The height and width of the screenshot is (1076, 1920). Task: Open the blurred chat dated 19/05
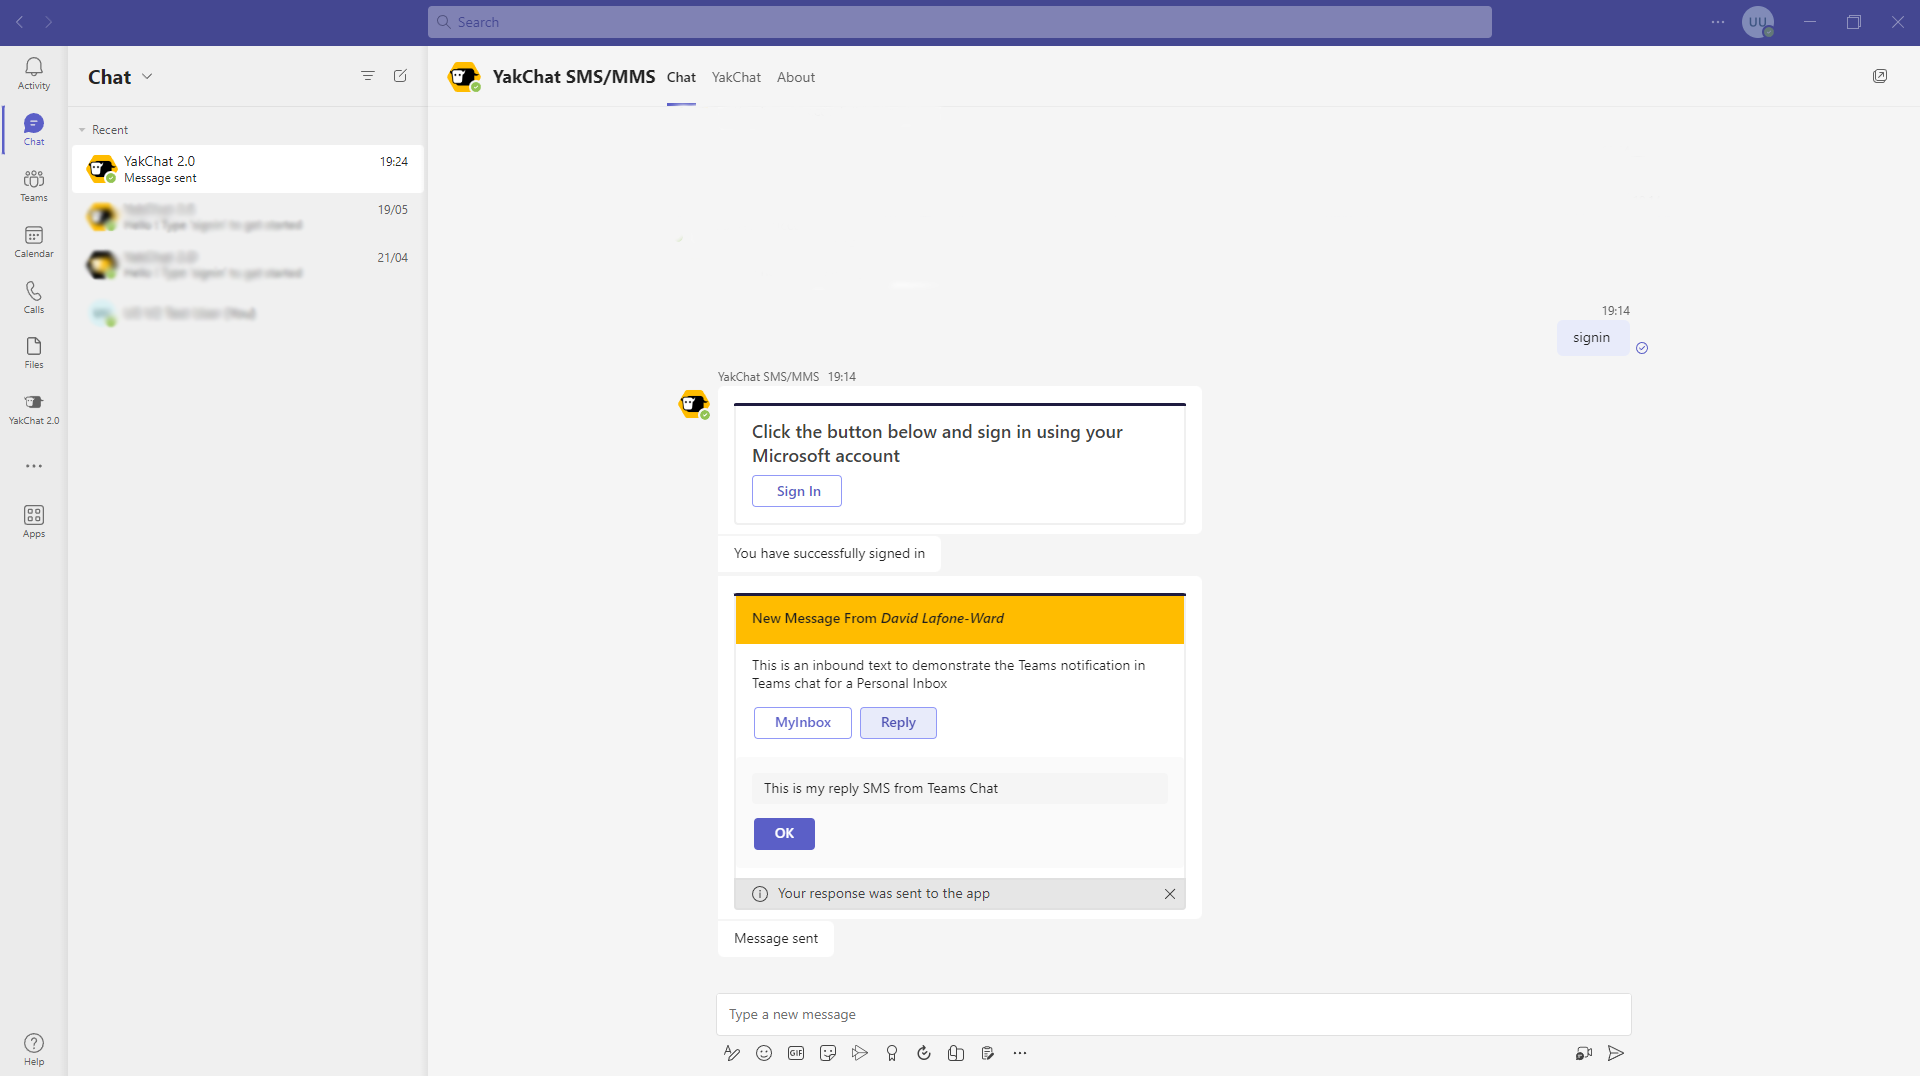click(248, 217)
